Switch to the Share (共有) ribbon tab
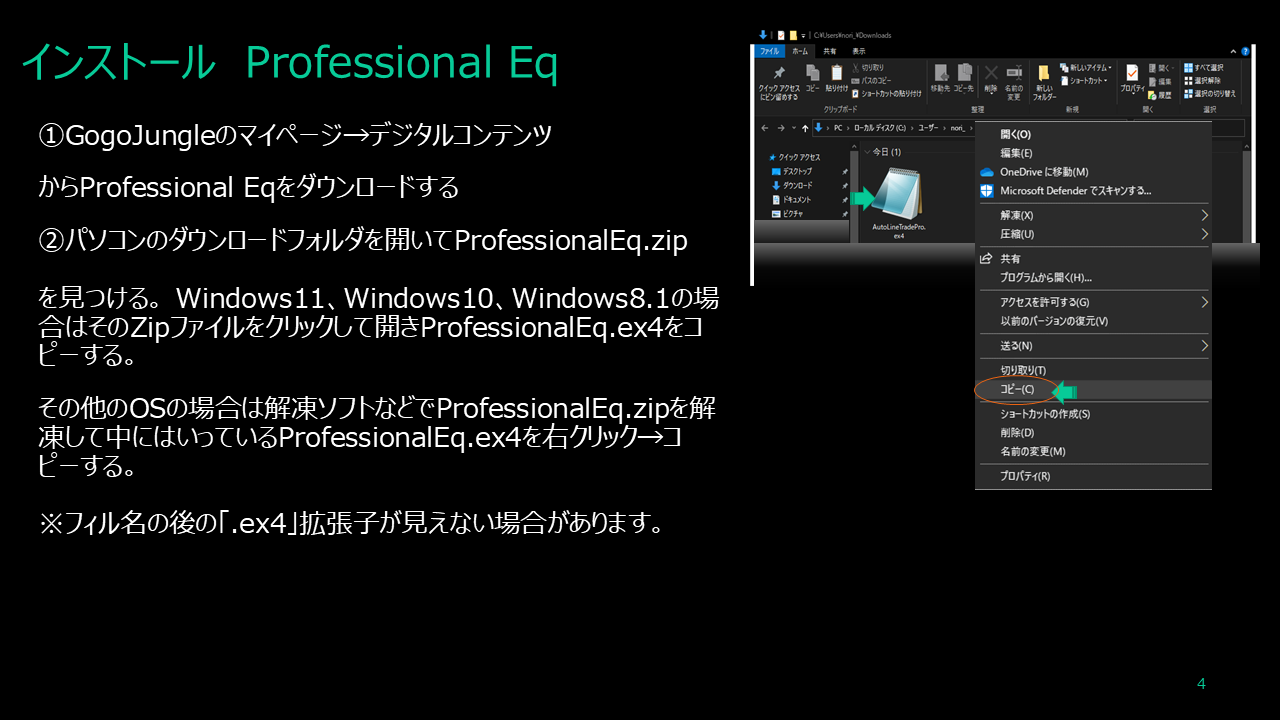 click(x=830, y=51)
